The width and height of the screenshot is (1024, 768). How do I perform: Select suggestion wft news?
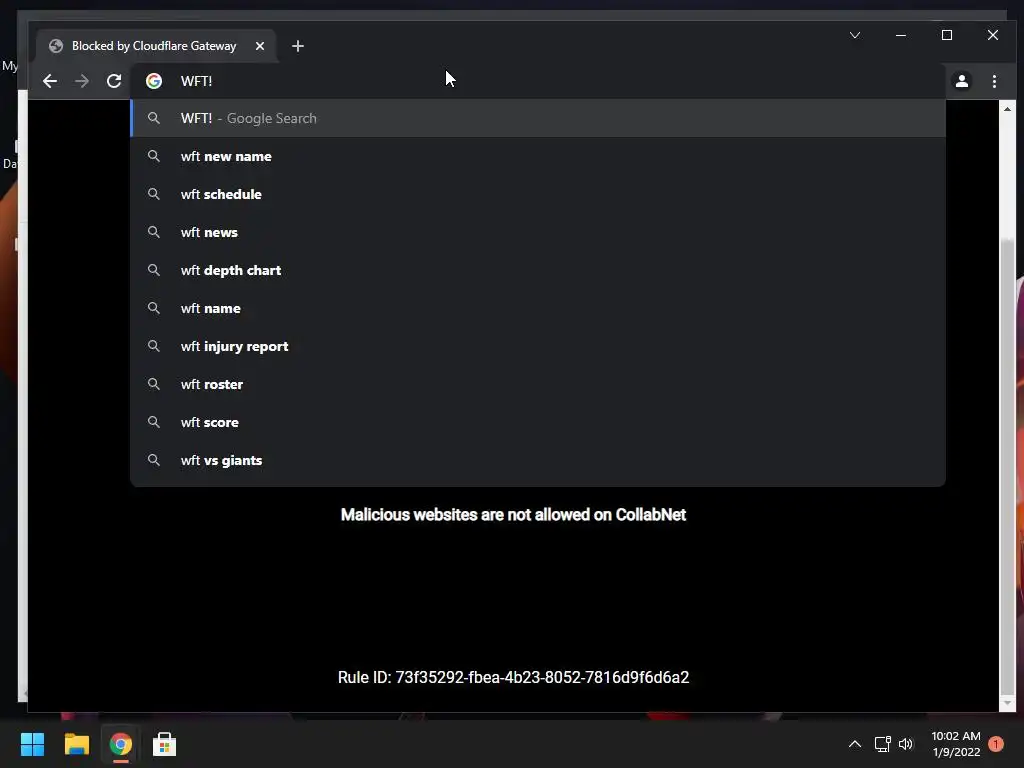(x=538, y=232)
